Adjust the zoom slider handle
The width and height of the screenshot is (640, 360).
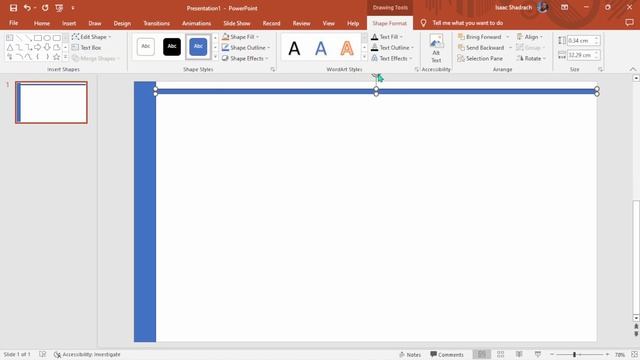574,354
